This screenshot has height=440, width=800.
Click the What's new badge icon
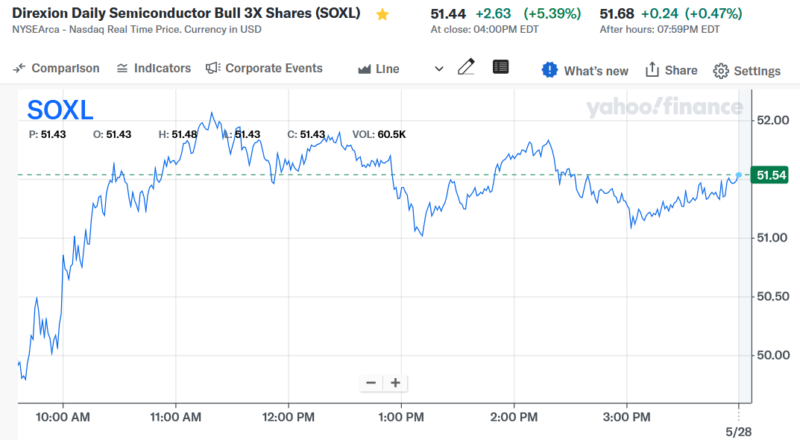point(550,70)
